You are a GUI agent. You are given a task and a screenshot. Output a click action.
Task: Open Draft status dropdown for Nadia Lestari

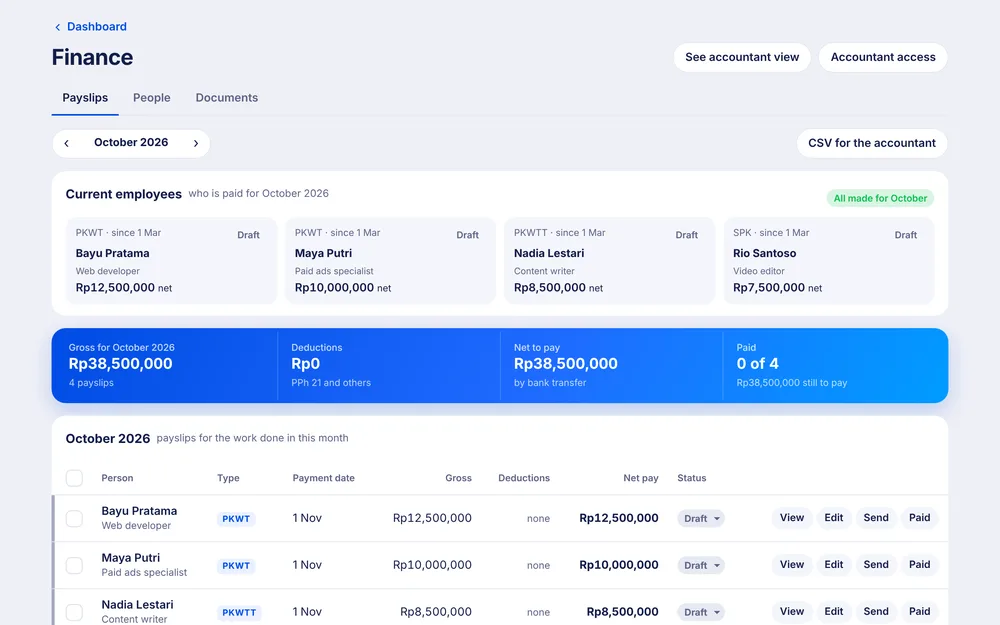click(701, 612)
